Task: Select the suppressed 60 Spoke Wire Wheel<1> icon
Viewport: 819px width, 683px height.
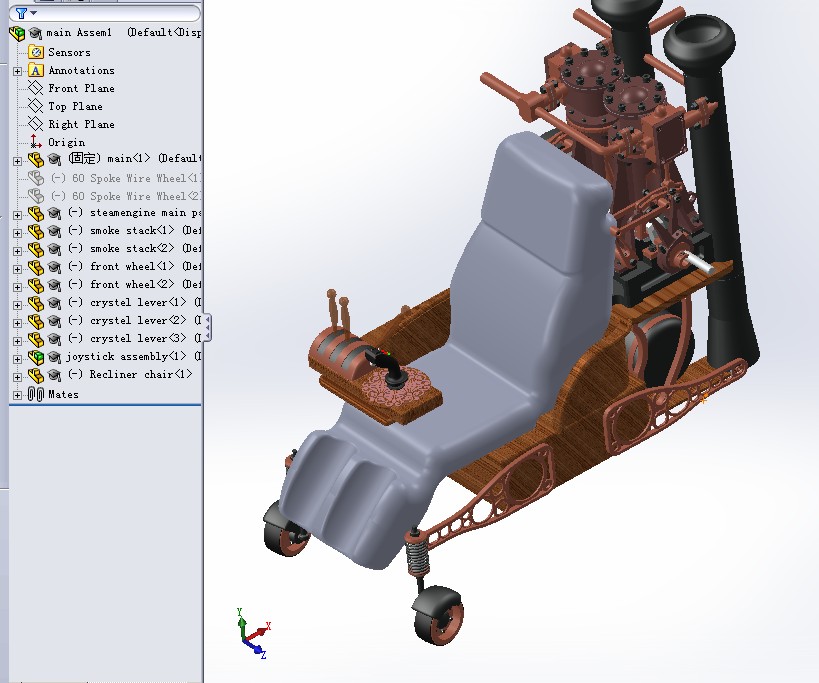Action: click(36, 178)
